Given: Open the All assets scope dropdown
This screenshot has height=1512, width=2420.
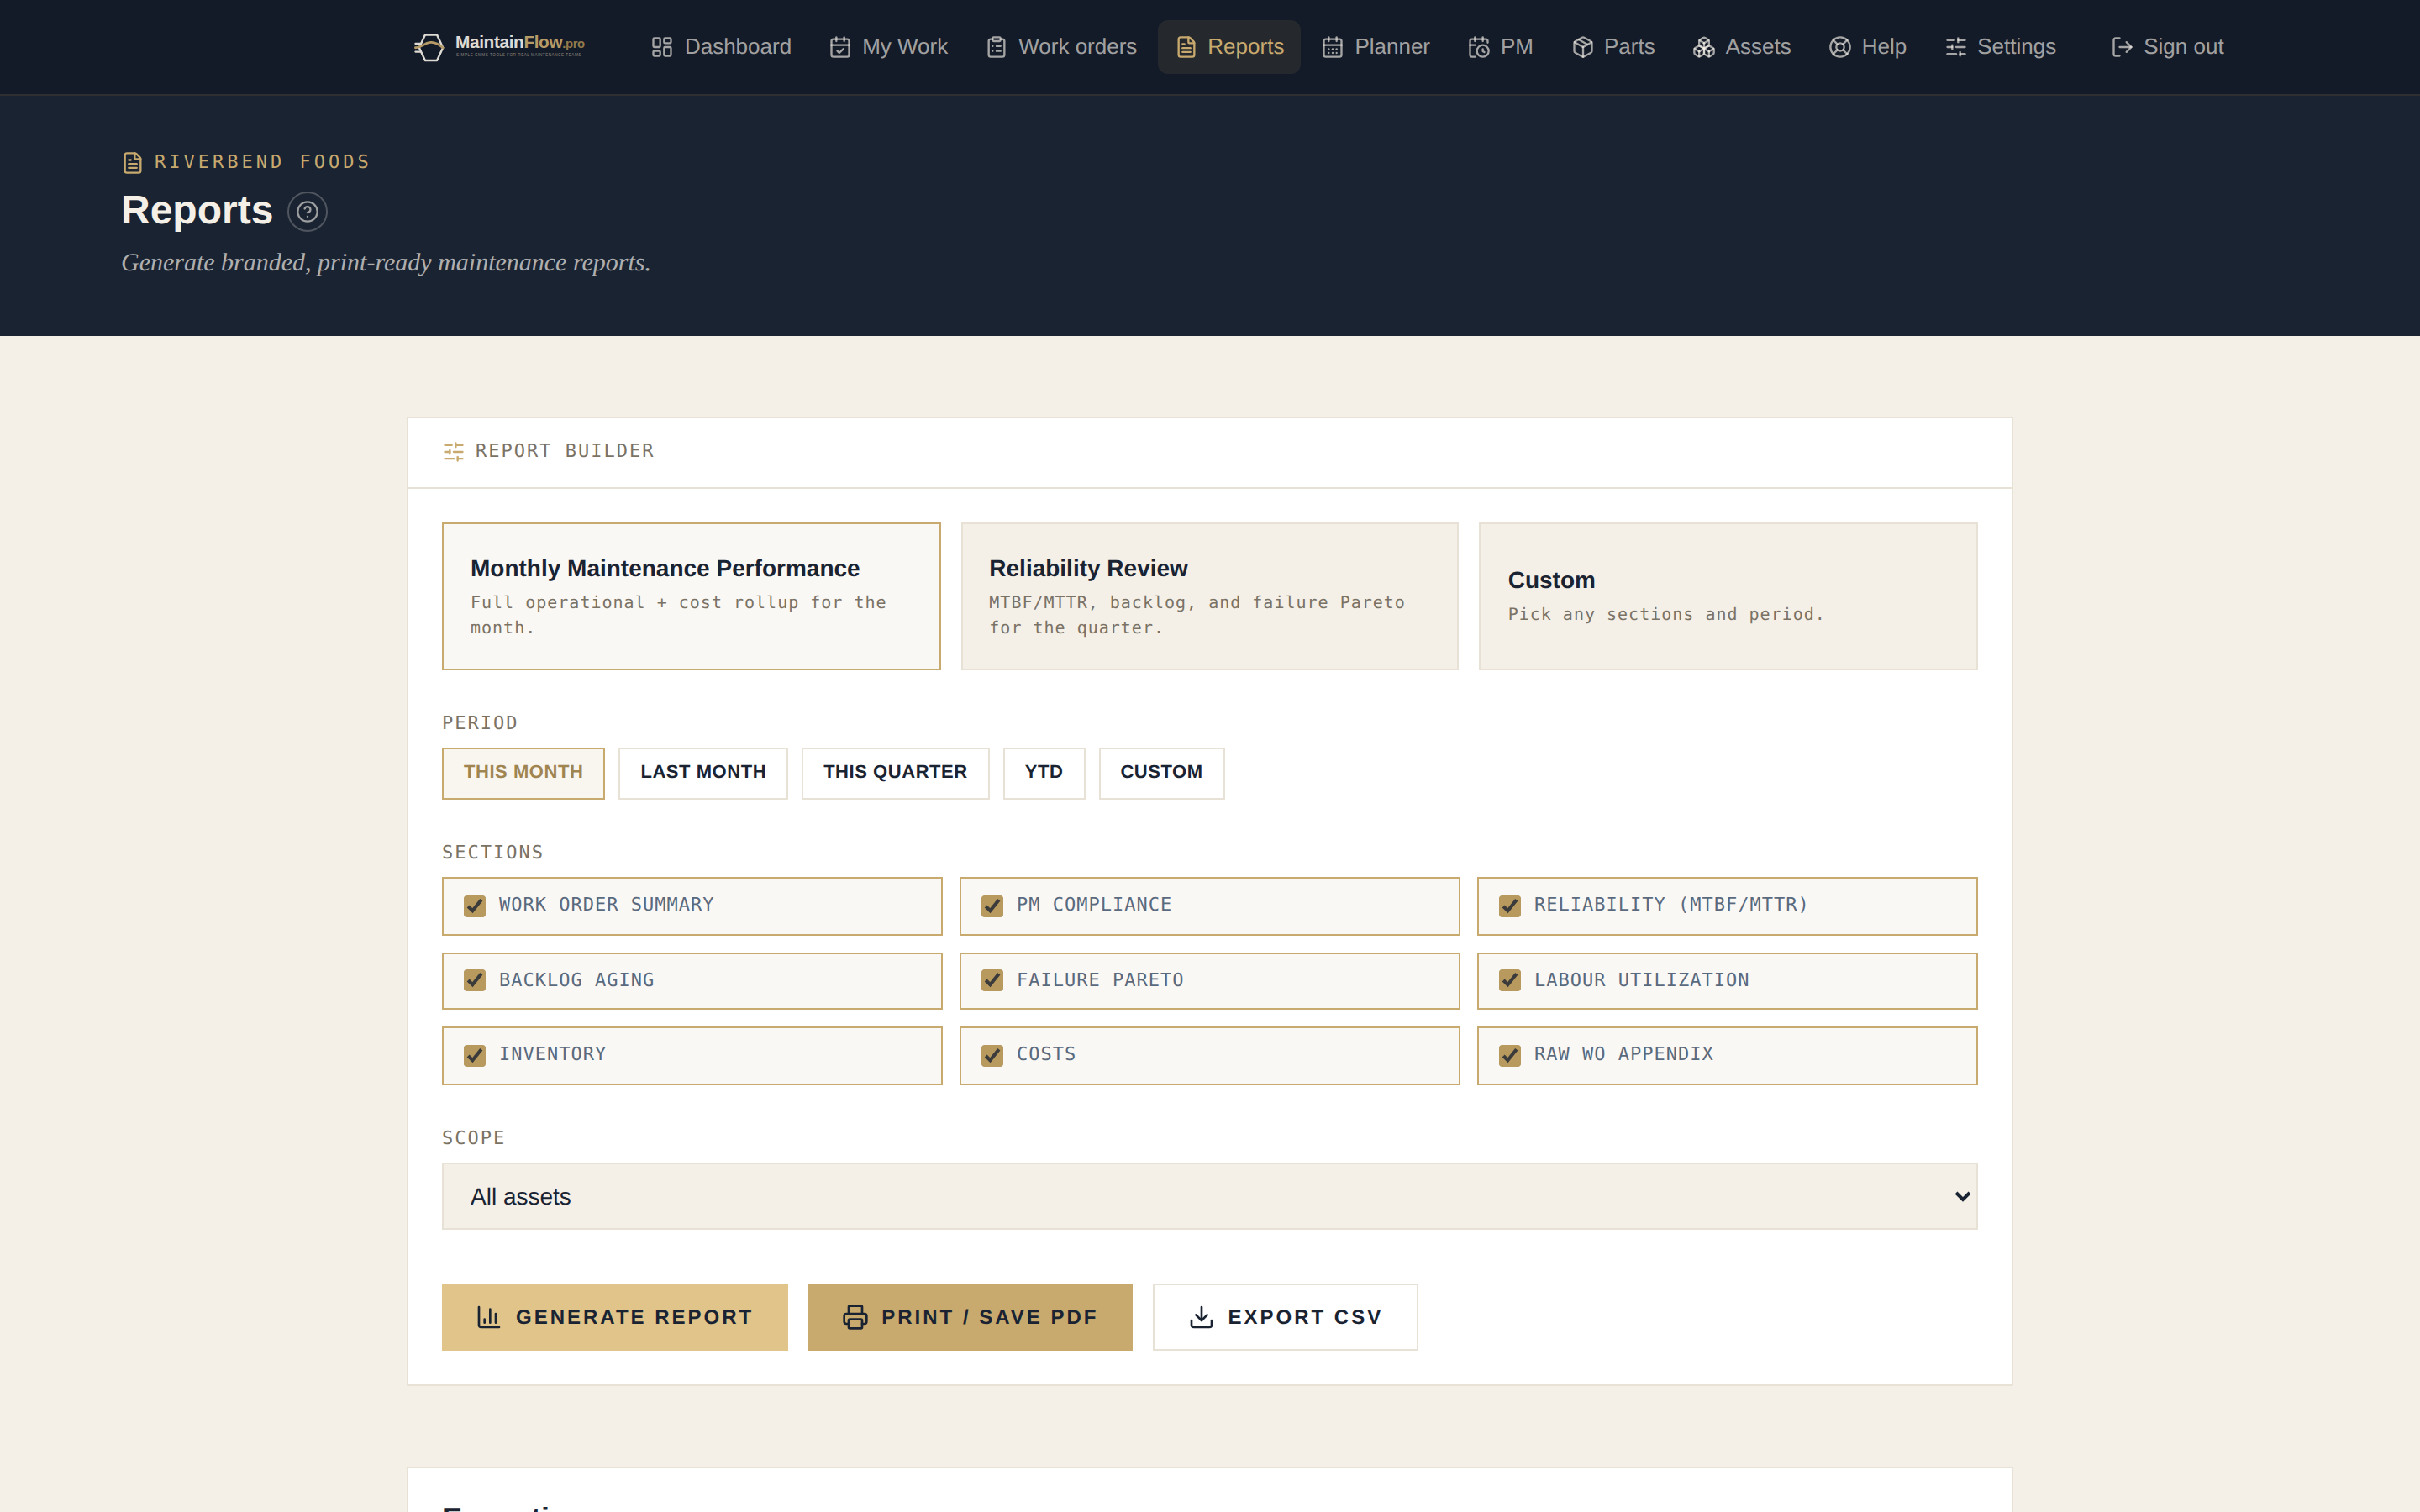Looking at the screenshot, I should tap(1209, 1196).
